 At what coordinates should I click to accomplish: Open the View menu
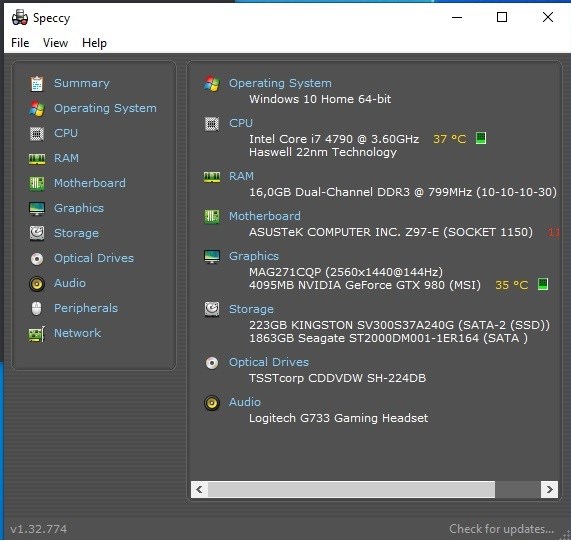click(x=55, y=43)
